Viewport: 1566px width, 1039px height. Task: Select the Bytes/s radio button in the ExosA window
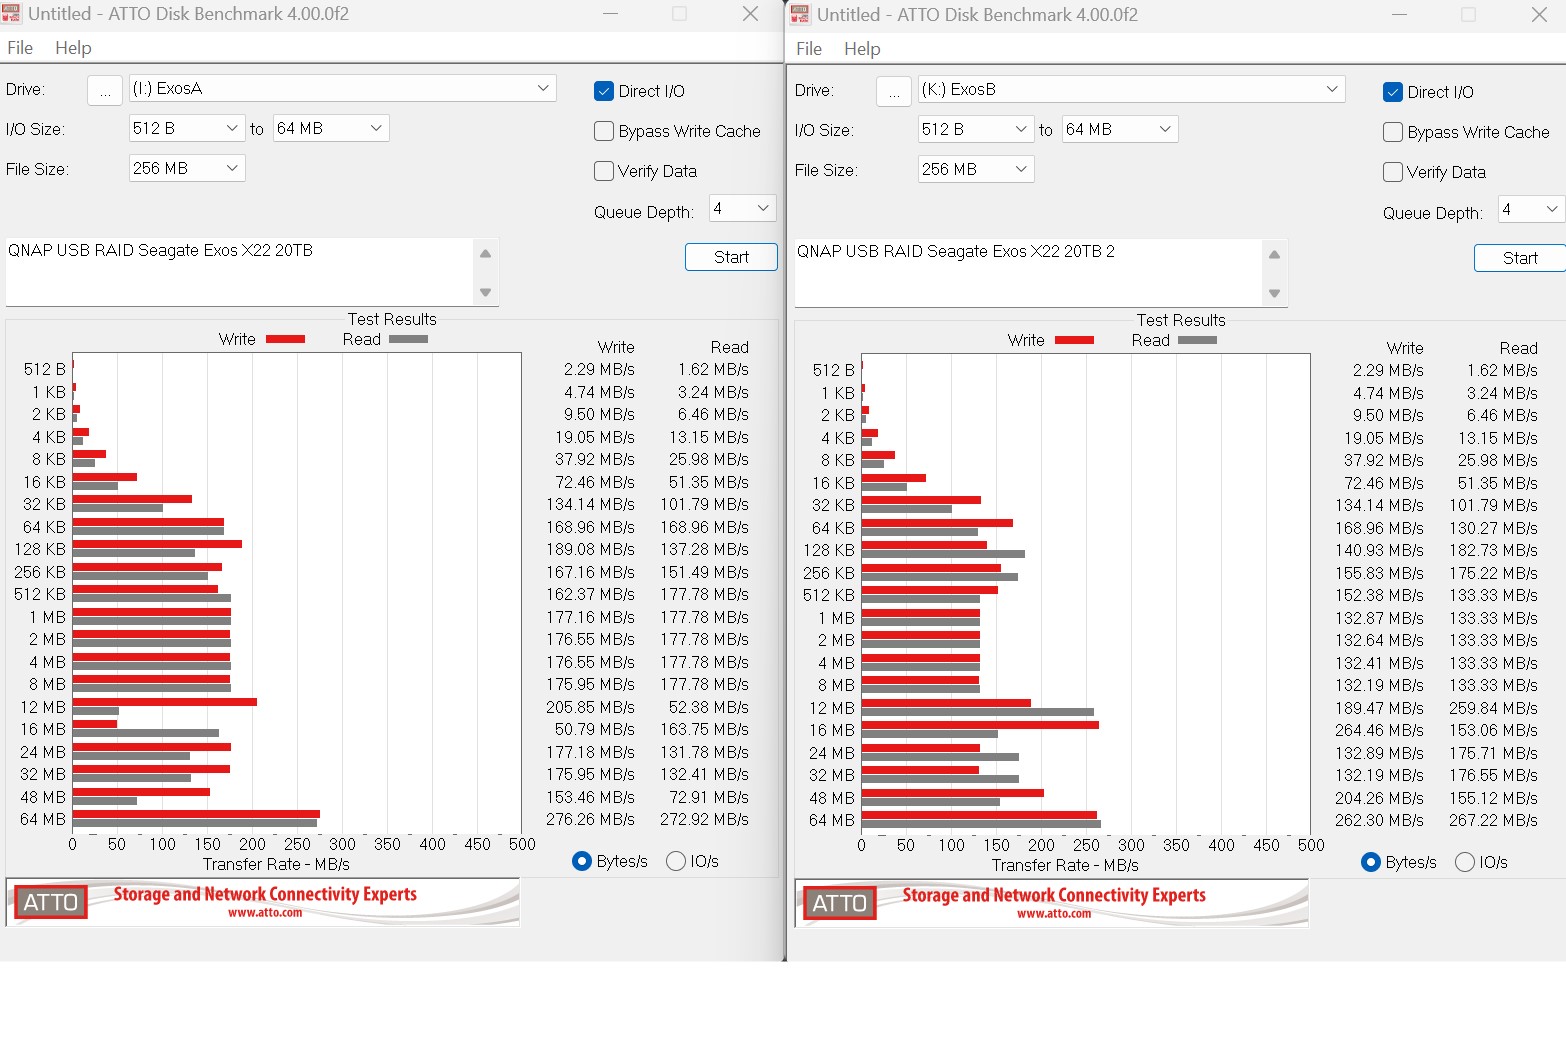pos(582,861)
